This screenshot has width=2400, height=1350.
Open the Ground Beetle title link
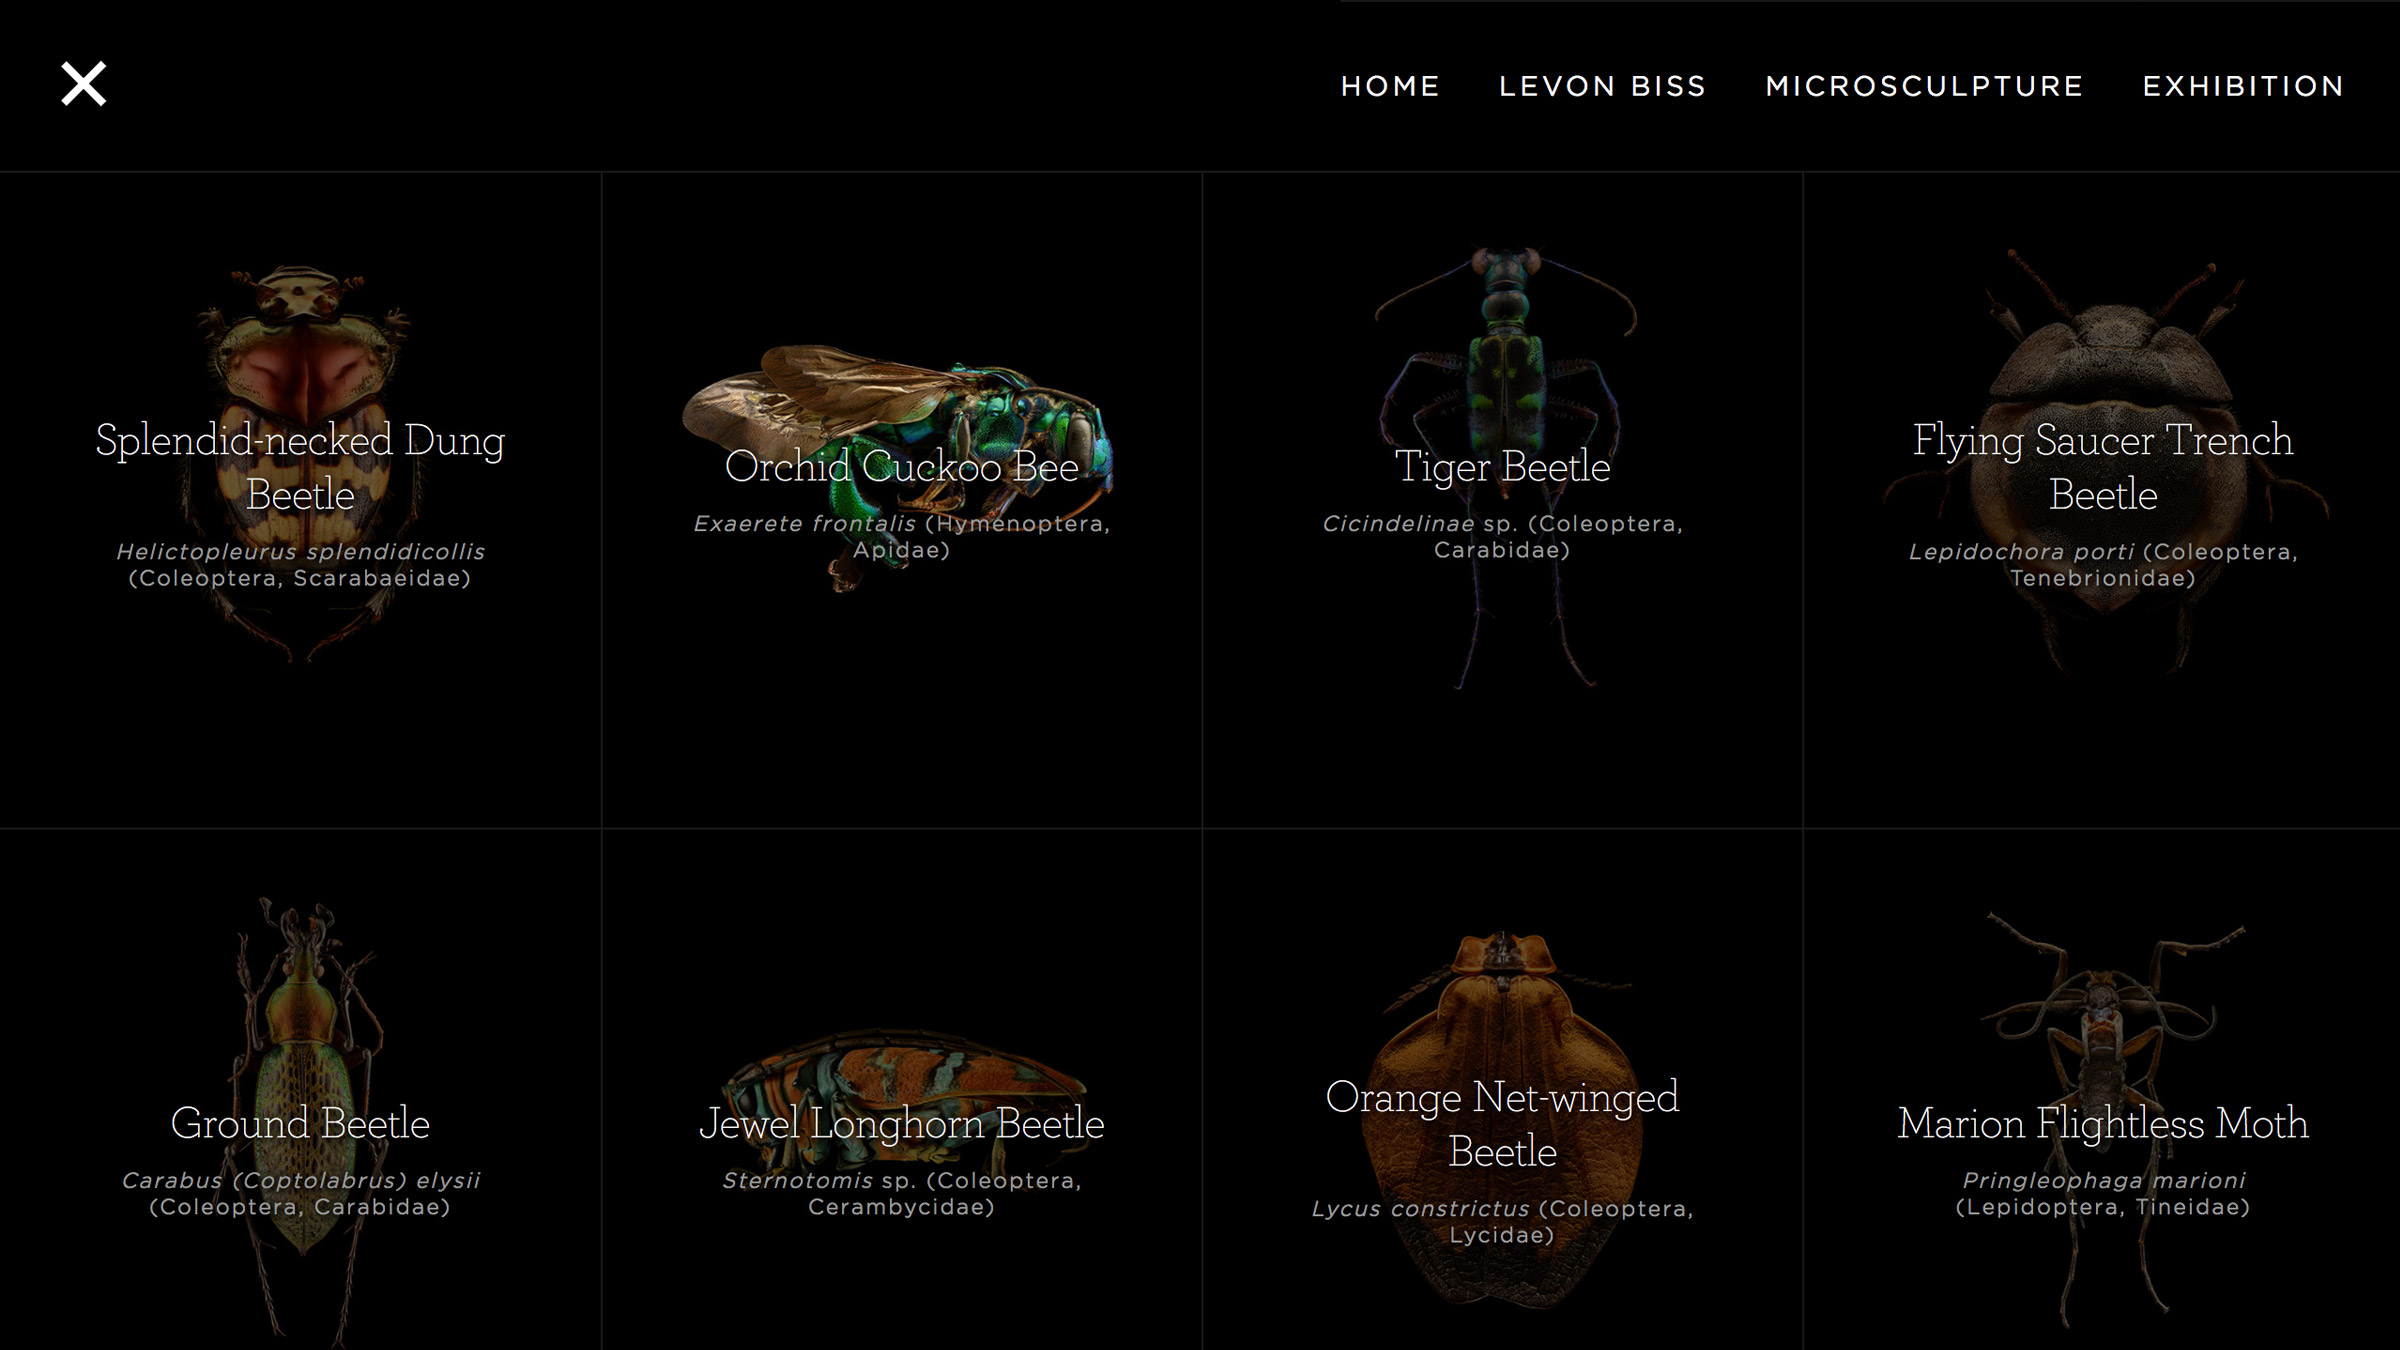coord(300,1124)
